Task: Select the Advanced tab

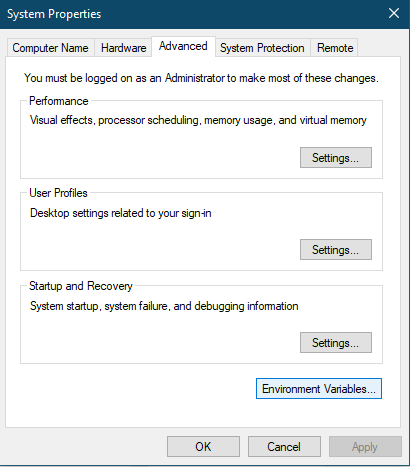Action: click(183, 46)
